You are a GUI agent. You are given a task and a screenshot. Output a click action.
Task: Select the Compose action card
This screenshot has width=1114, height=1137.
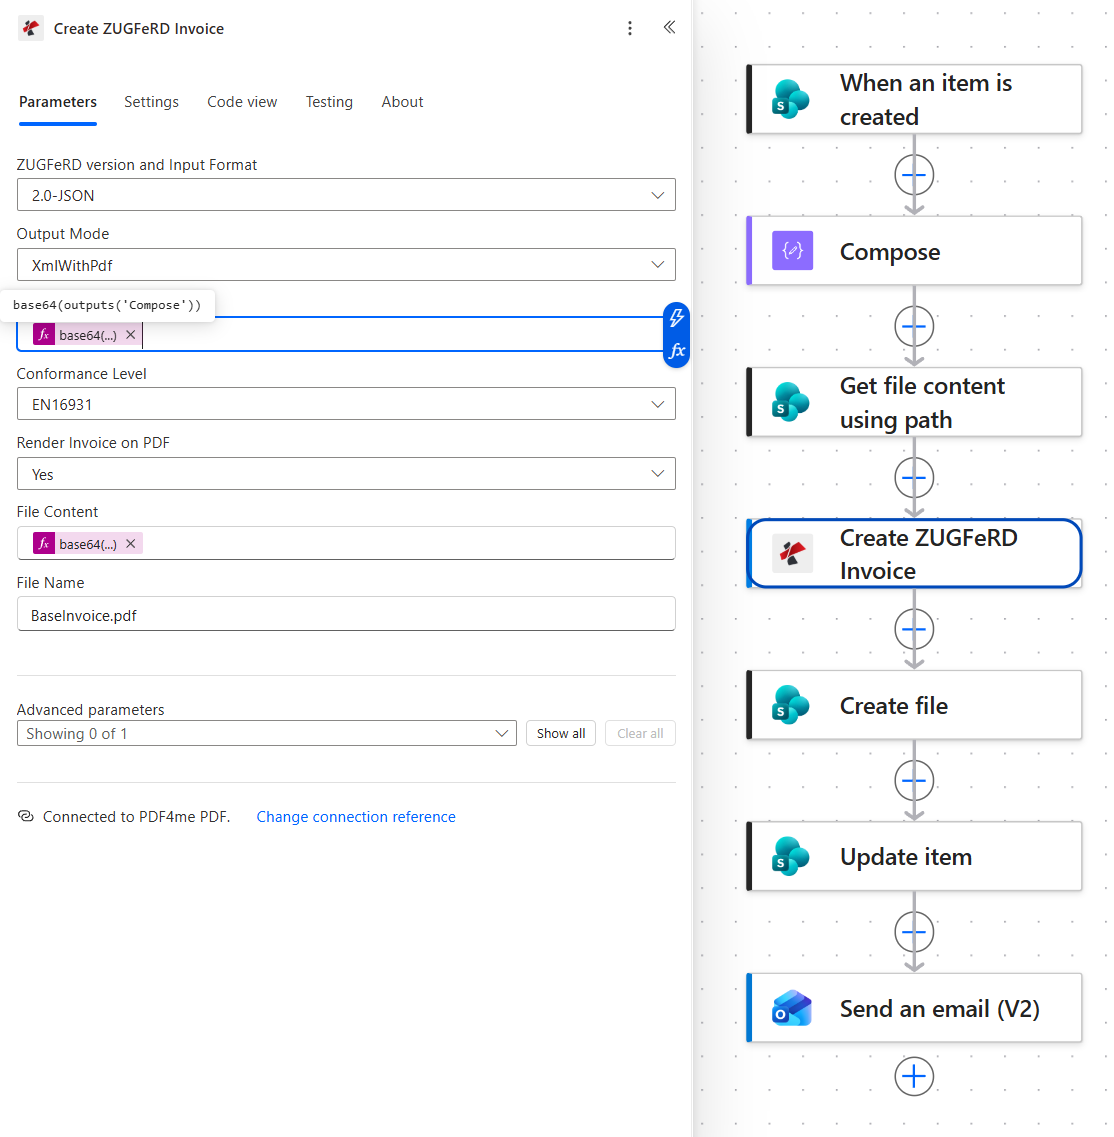tap(915, 251)
